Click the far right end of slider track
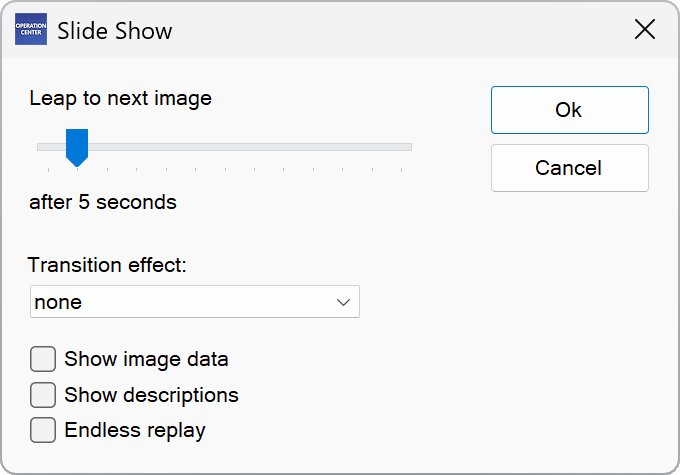 (408, 147)
